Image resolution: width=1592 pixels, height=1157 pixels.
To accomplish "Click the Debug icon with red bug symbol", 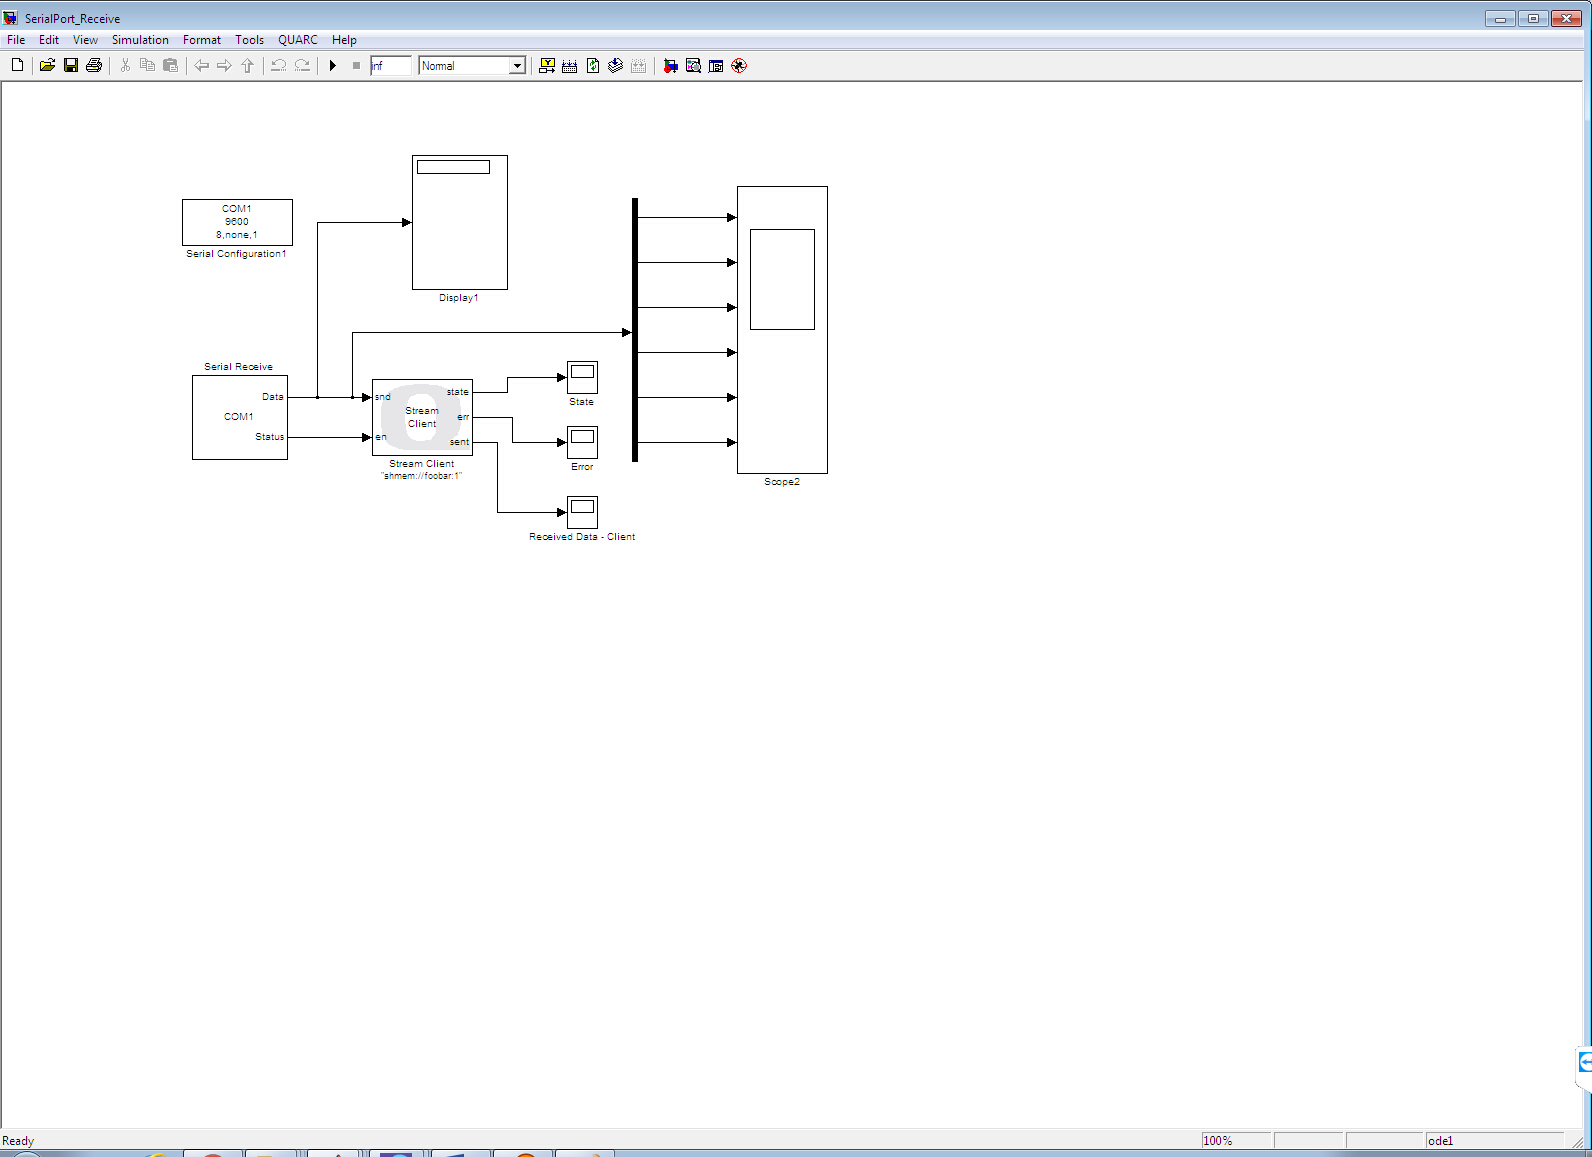I will (739, 66).
